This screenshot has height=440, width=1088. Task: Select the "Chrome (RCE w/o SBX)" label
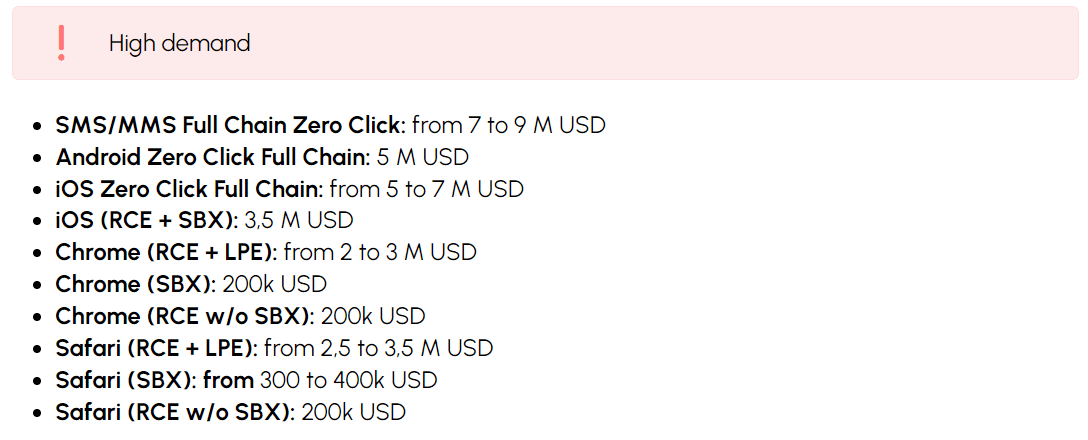[184, 316]
